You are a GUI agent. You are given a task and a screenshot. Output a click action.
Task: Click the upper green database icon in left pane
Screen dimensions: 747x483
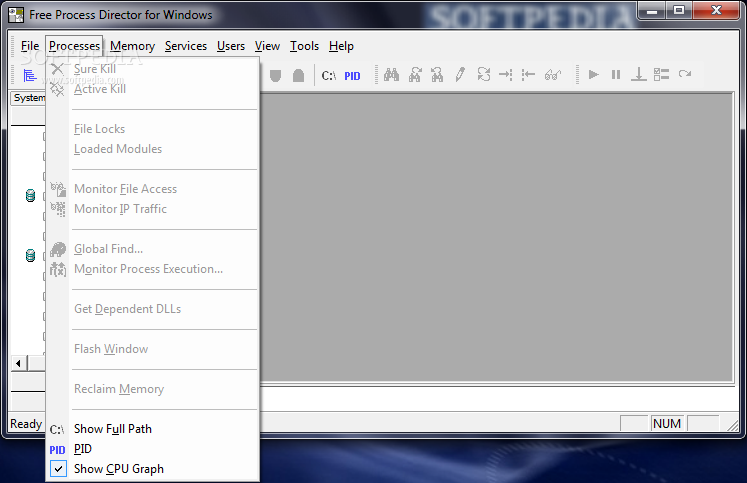(x=30, y=196)
